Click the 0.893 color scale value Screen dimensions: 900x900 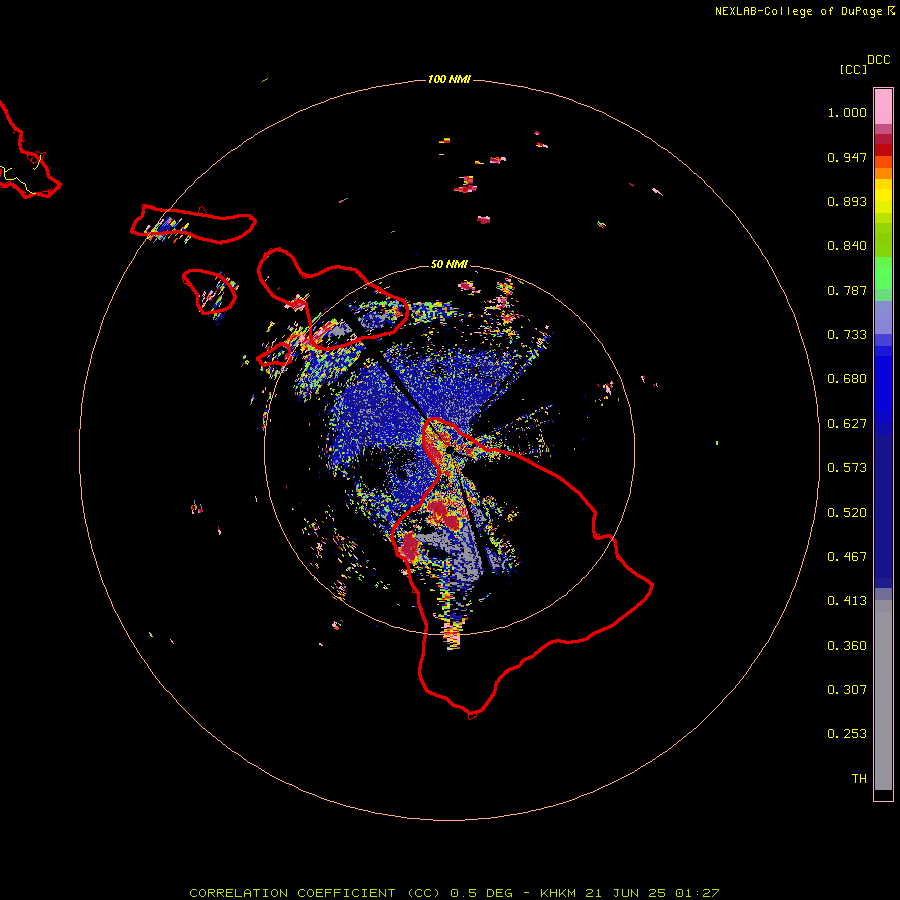[847, 201]
